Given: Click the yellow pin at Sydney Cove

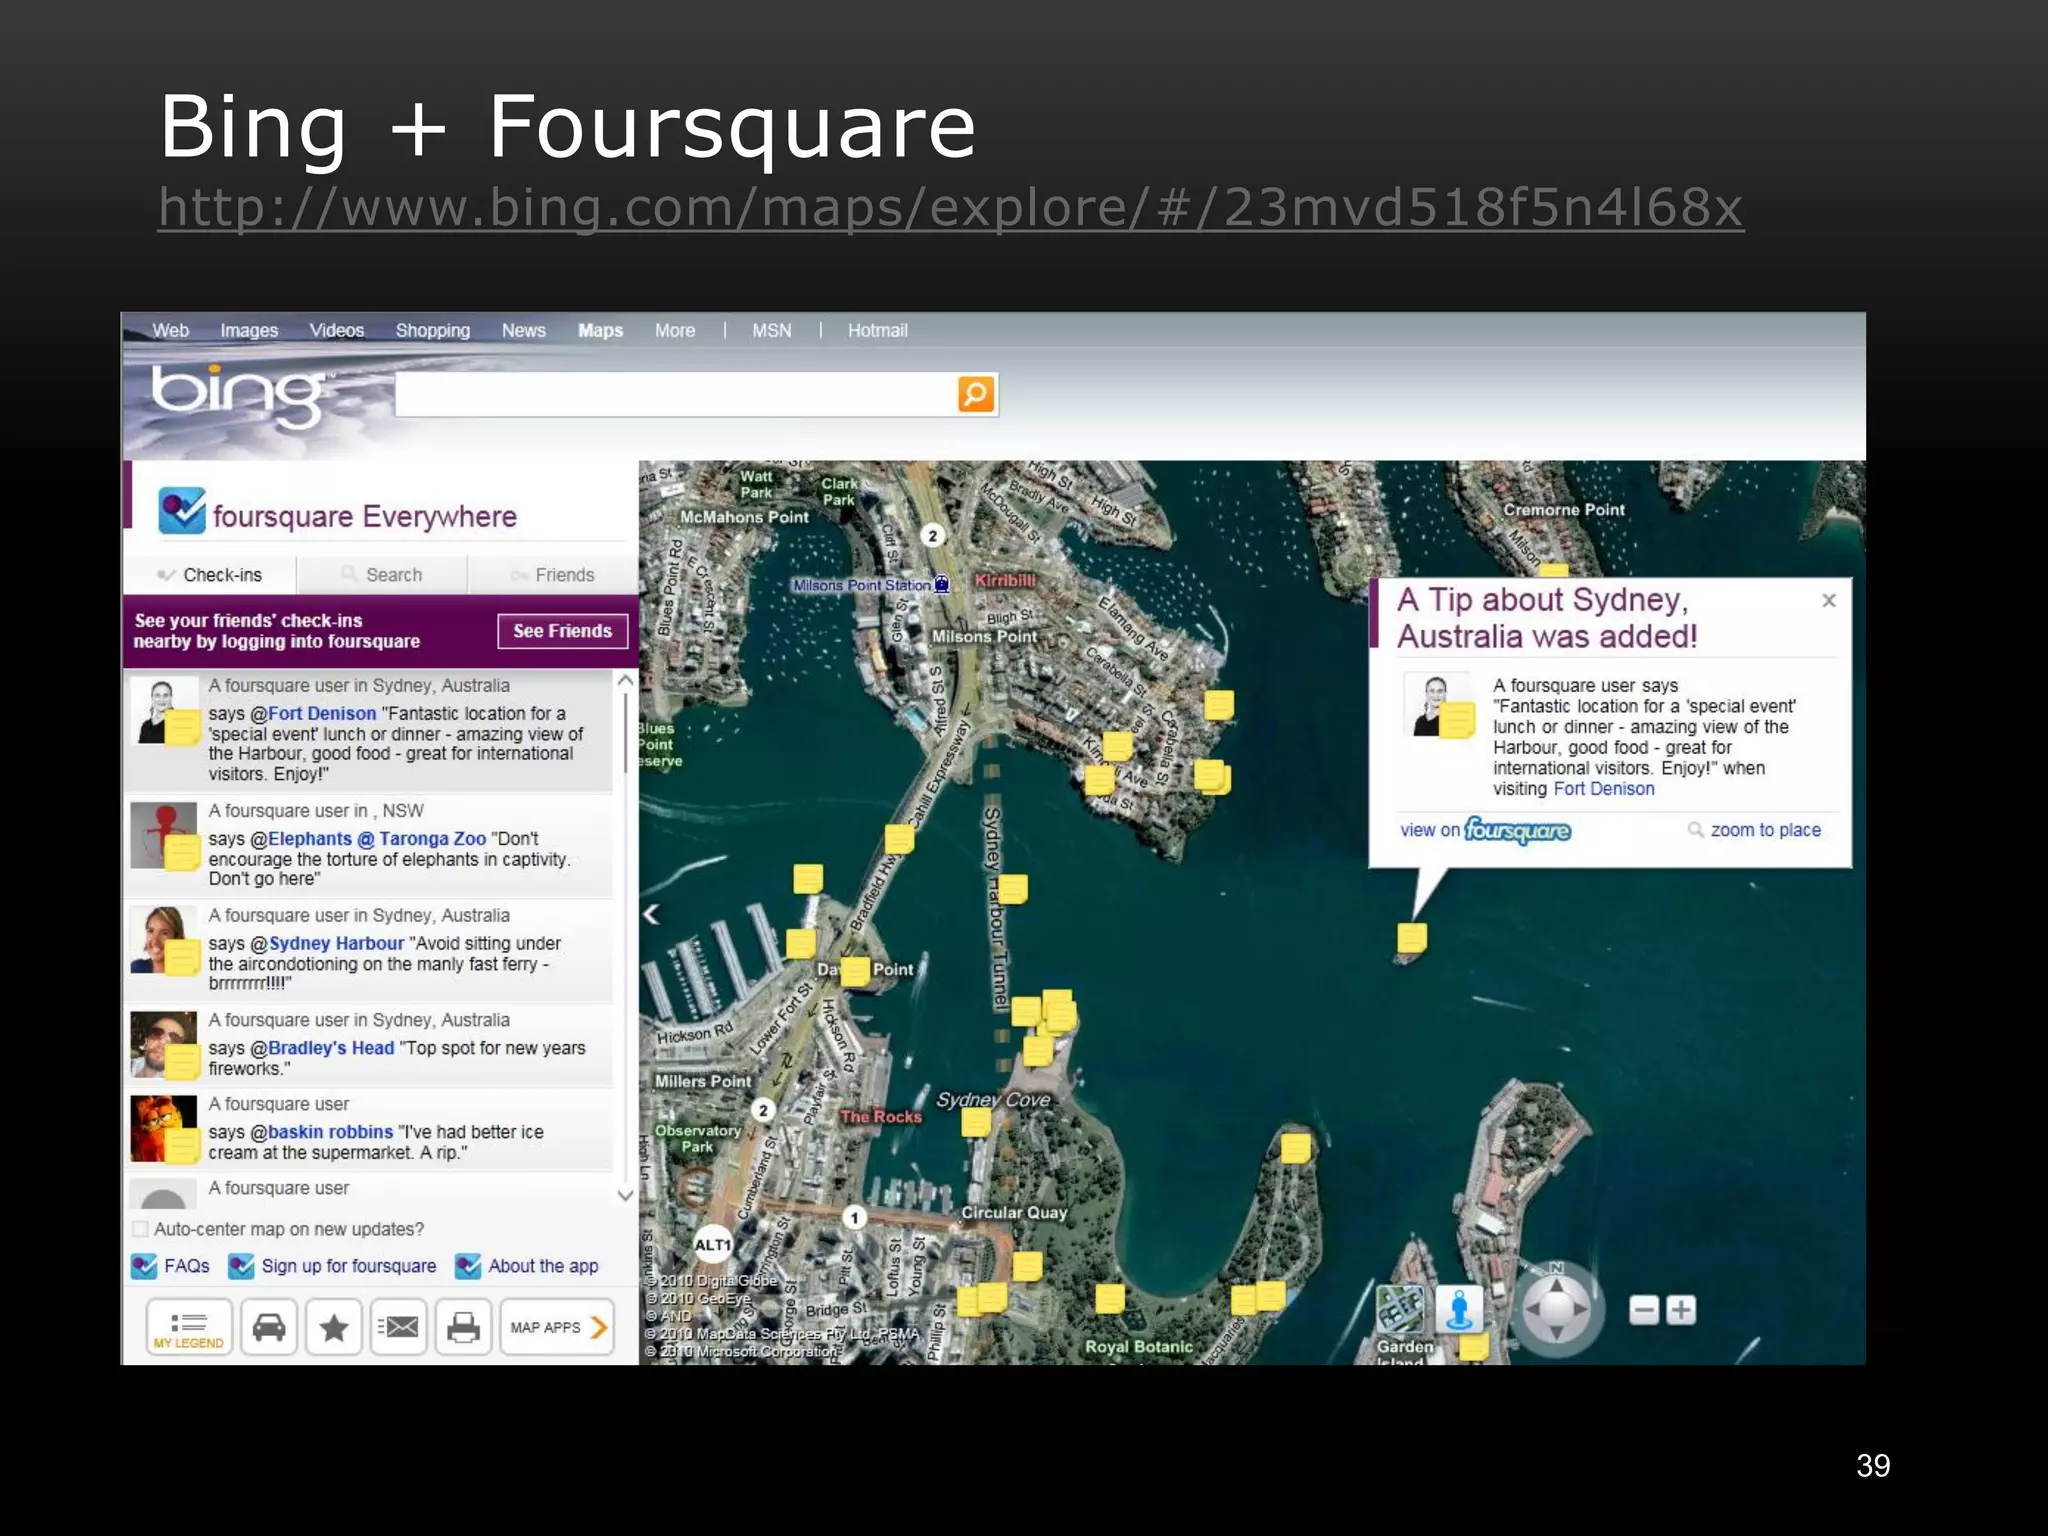Looking at the screenshot, I should (x=976, y=1122).
